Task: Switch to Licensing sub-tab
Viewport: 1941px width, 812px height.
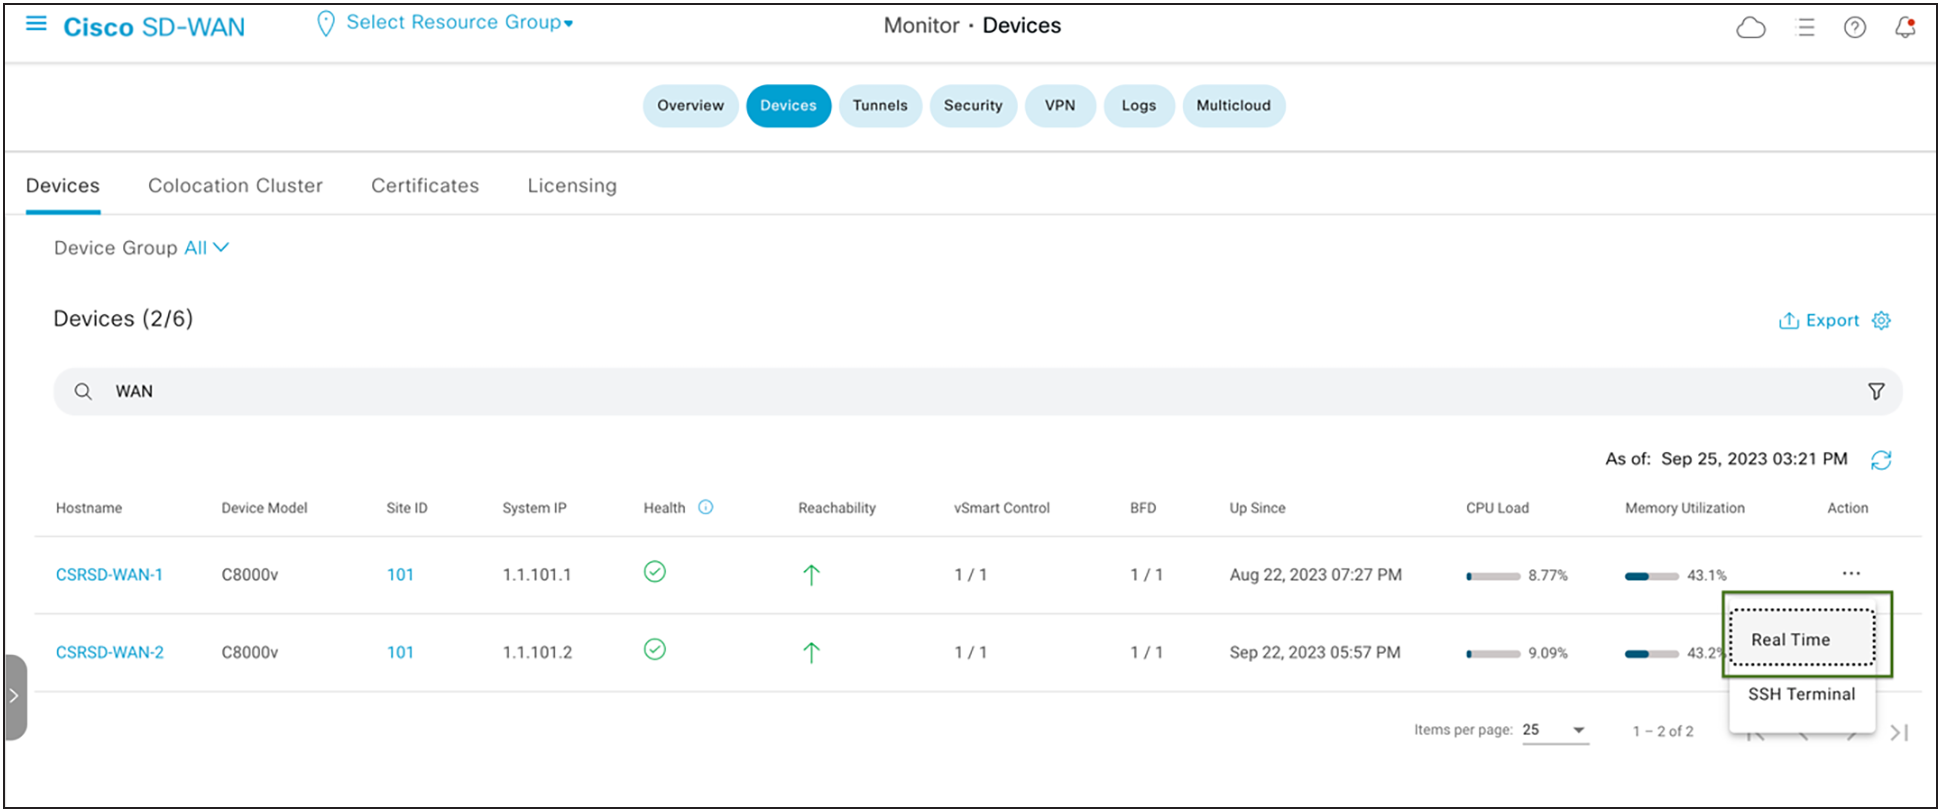Action: [572, 186]
